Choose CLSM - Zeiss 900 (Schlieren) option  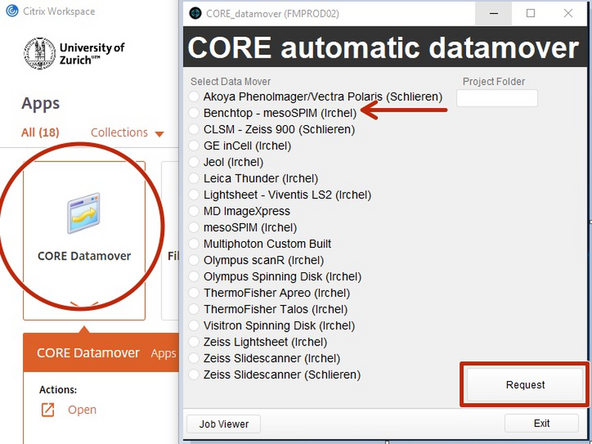(x=194, y=129)
